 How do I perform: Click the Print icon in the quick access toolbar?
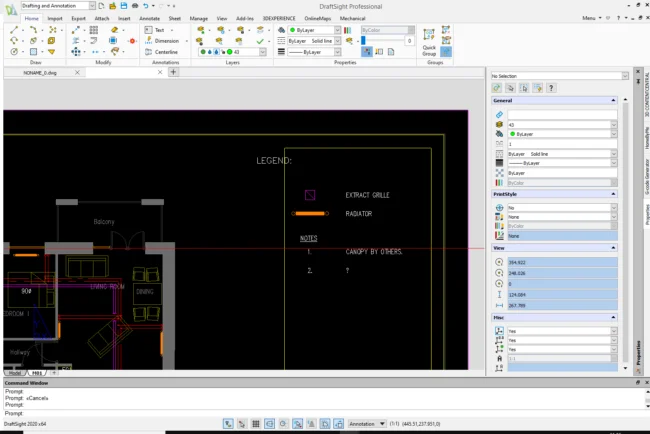(x=133, y=6)
